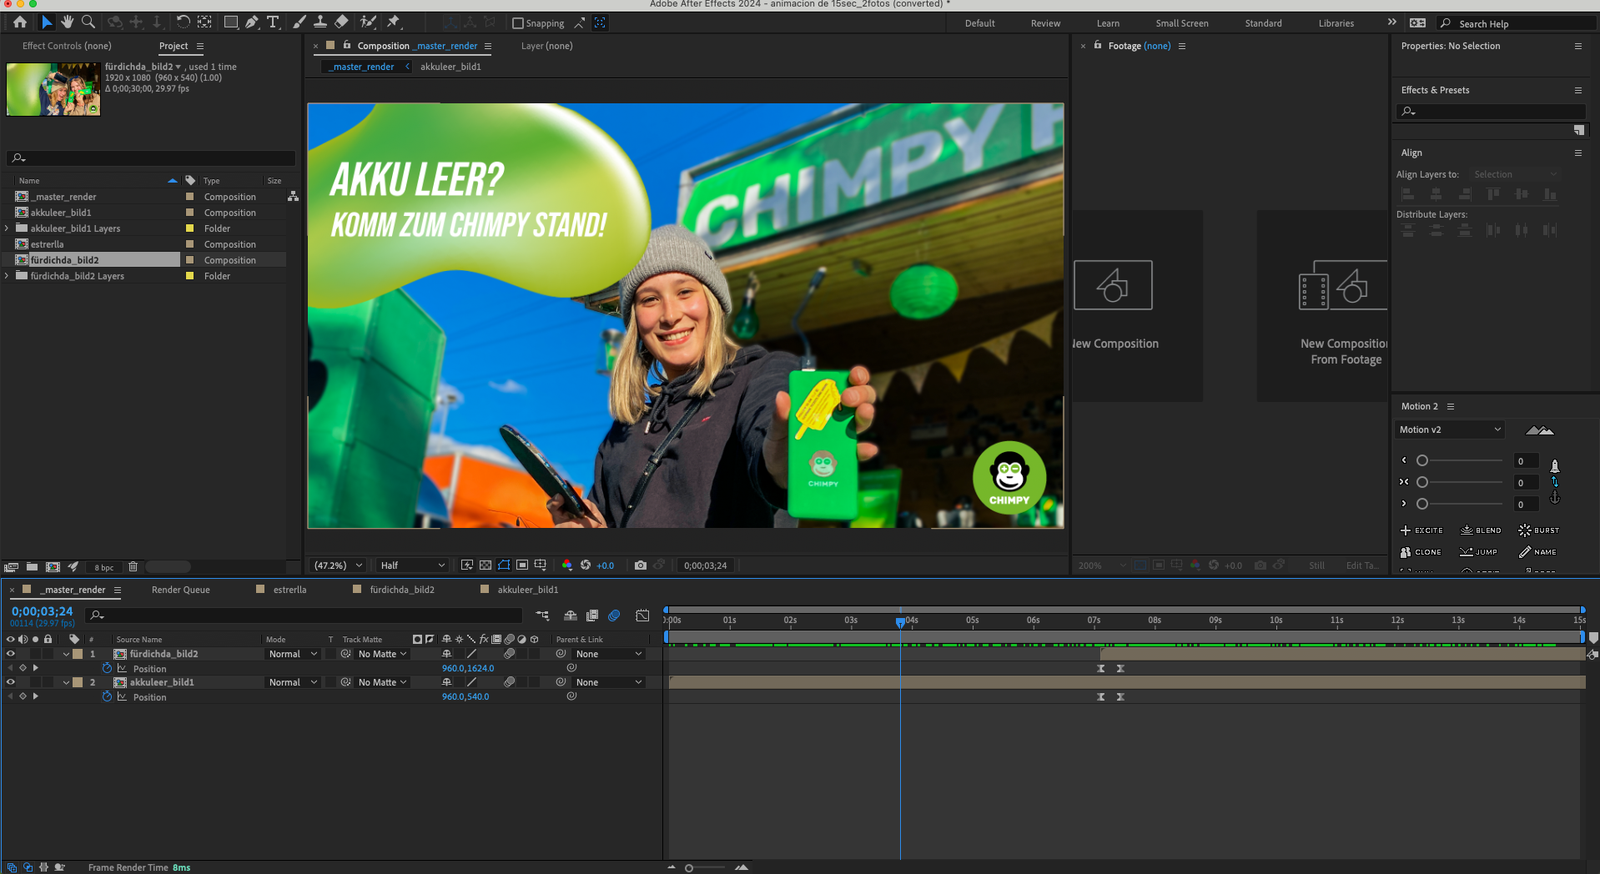Click akkuleer_bild1 breadcrumb in comp viewer
Image resolution: width=1600 pixels, height=874 pixels.
pos(450,67)
